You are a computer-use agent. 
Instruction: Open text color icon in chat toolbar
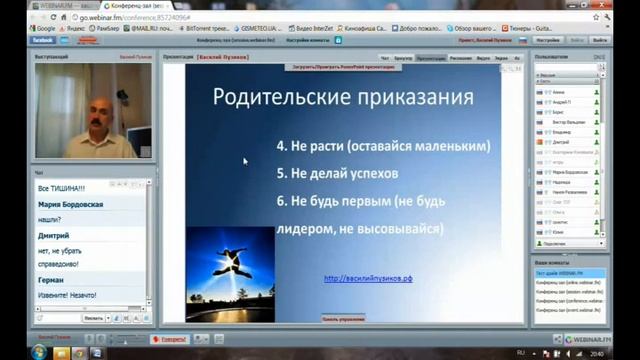coord(136,318)
